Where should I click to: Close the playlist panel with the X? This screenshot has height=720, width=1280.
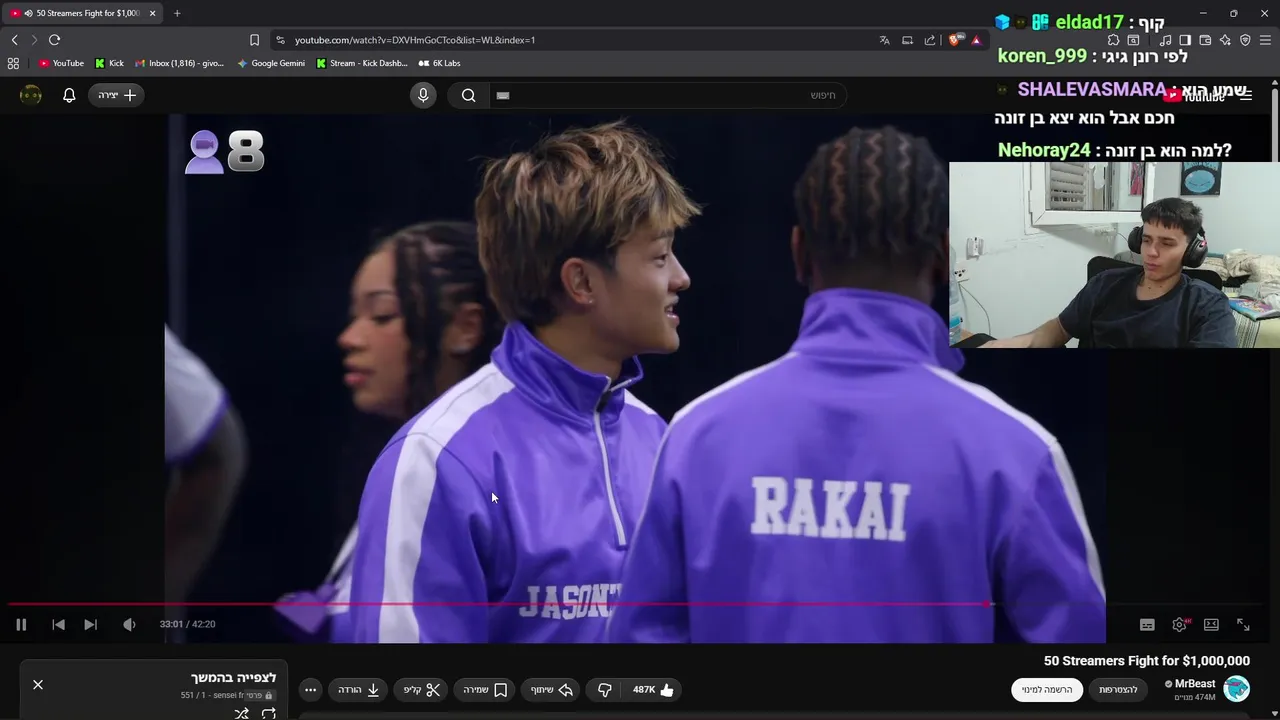tap(38, 684)
